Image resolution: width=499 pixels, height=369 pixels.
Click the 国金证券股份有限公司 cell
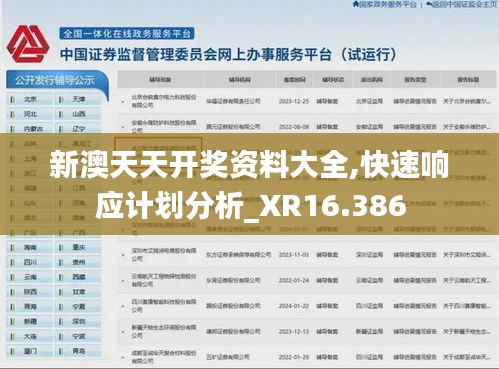coord(233,306)
